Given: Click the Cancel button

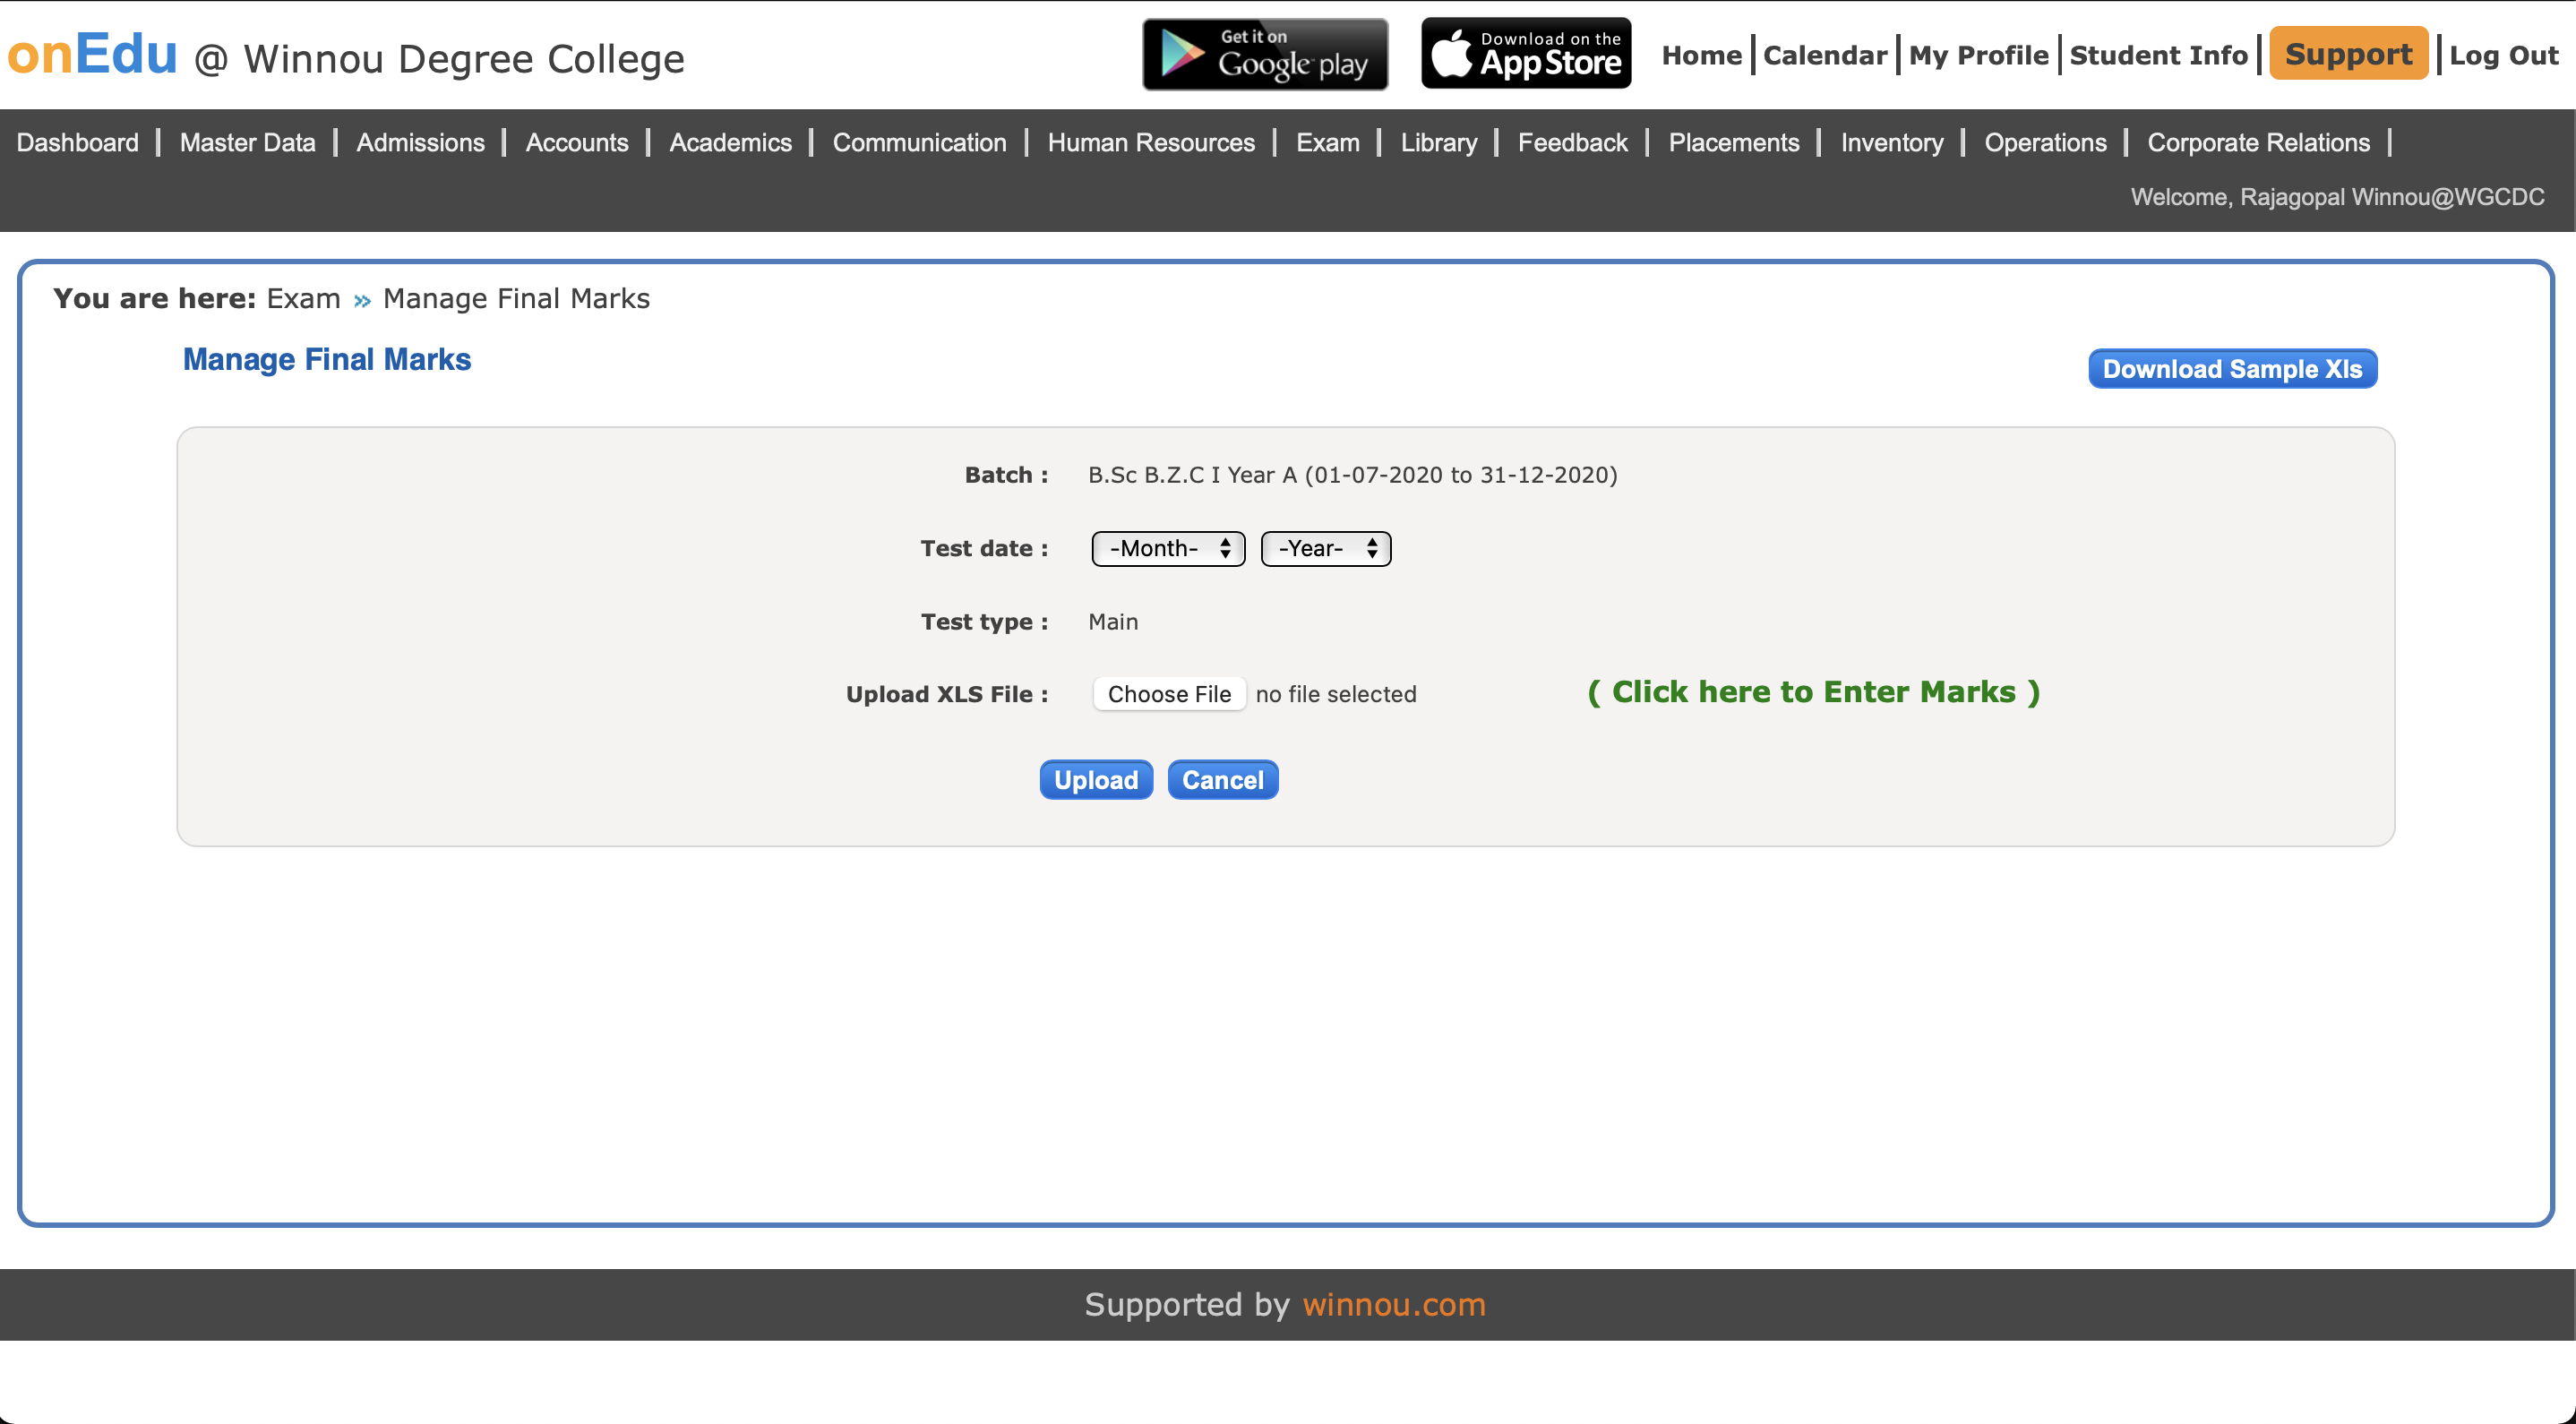Looking at the screenshot, I should (1222, 780).
